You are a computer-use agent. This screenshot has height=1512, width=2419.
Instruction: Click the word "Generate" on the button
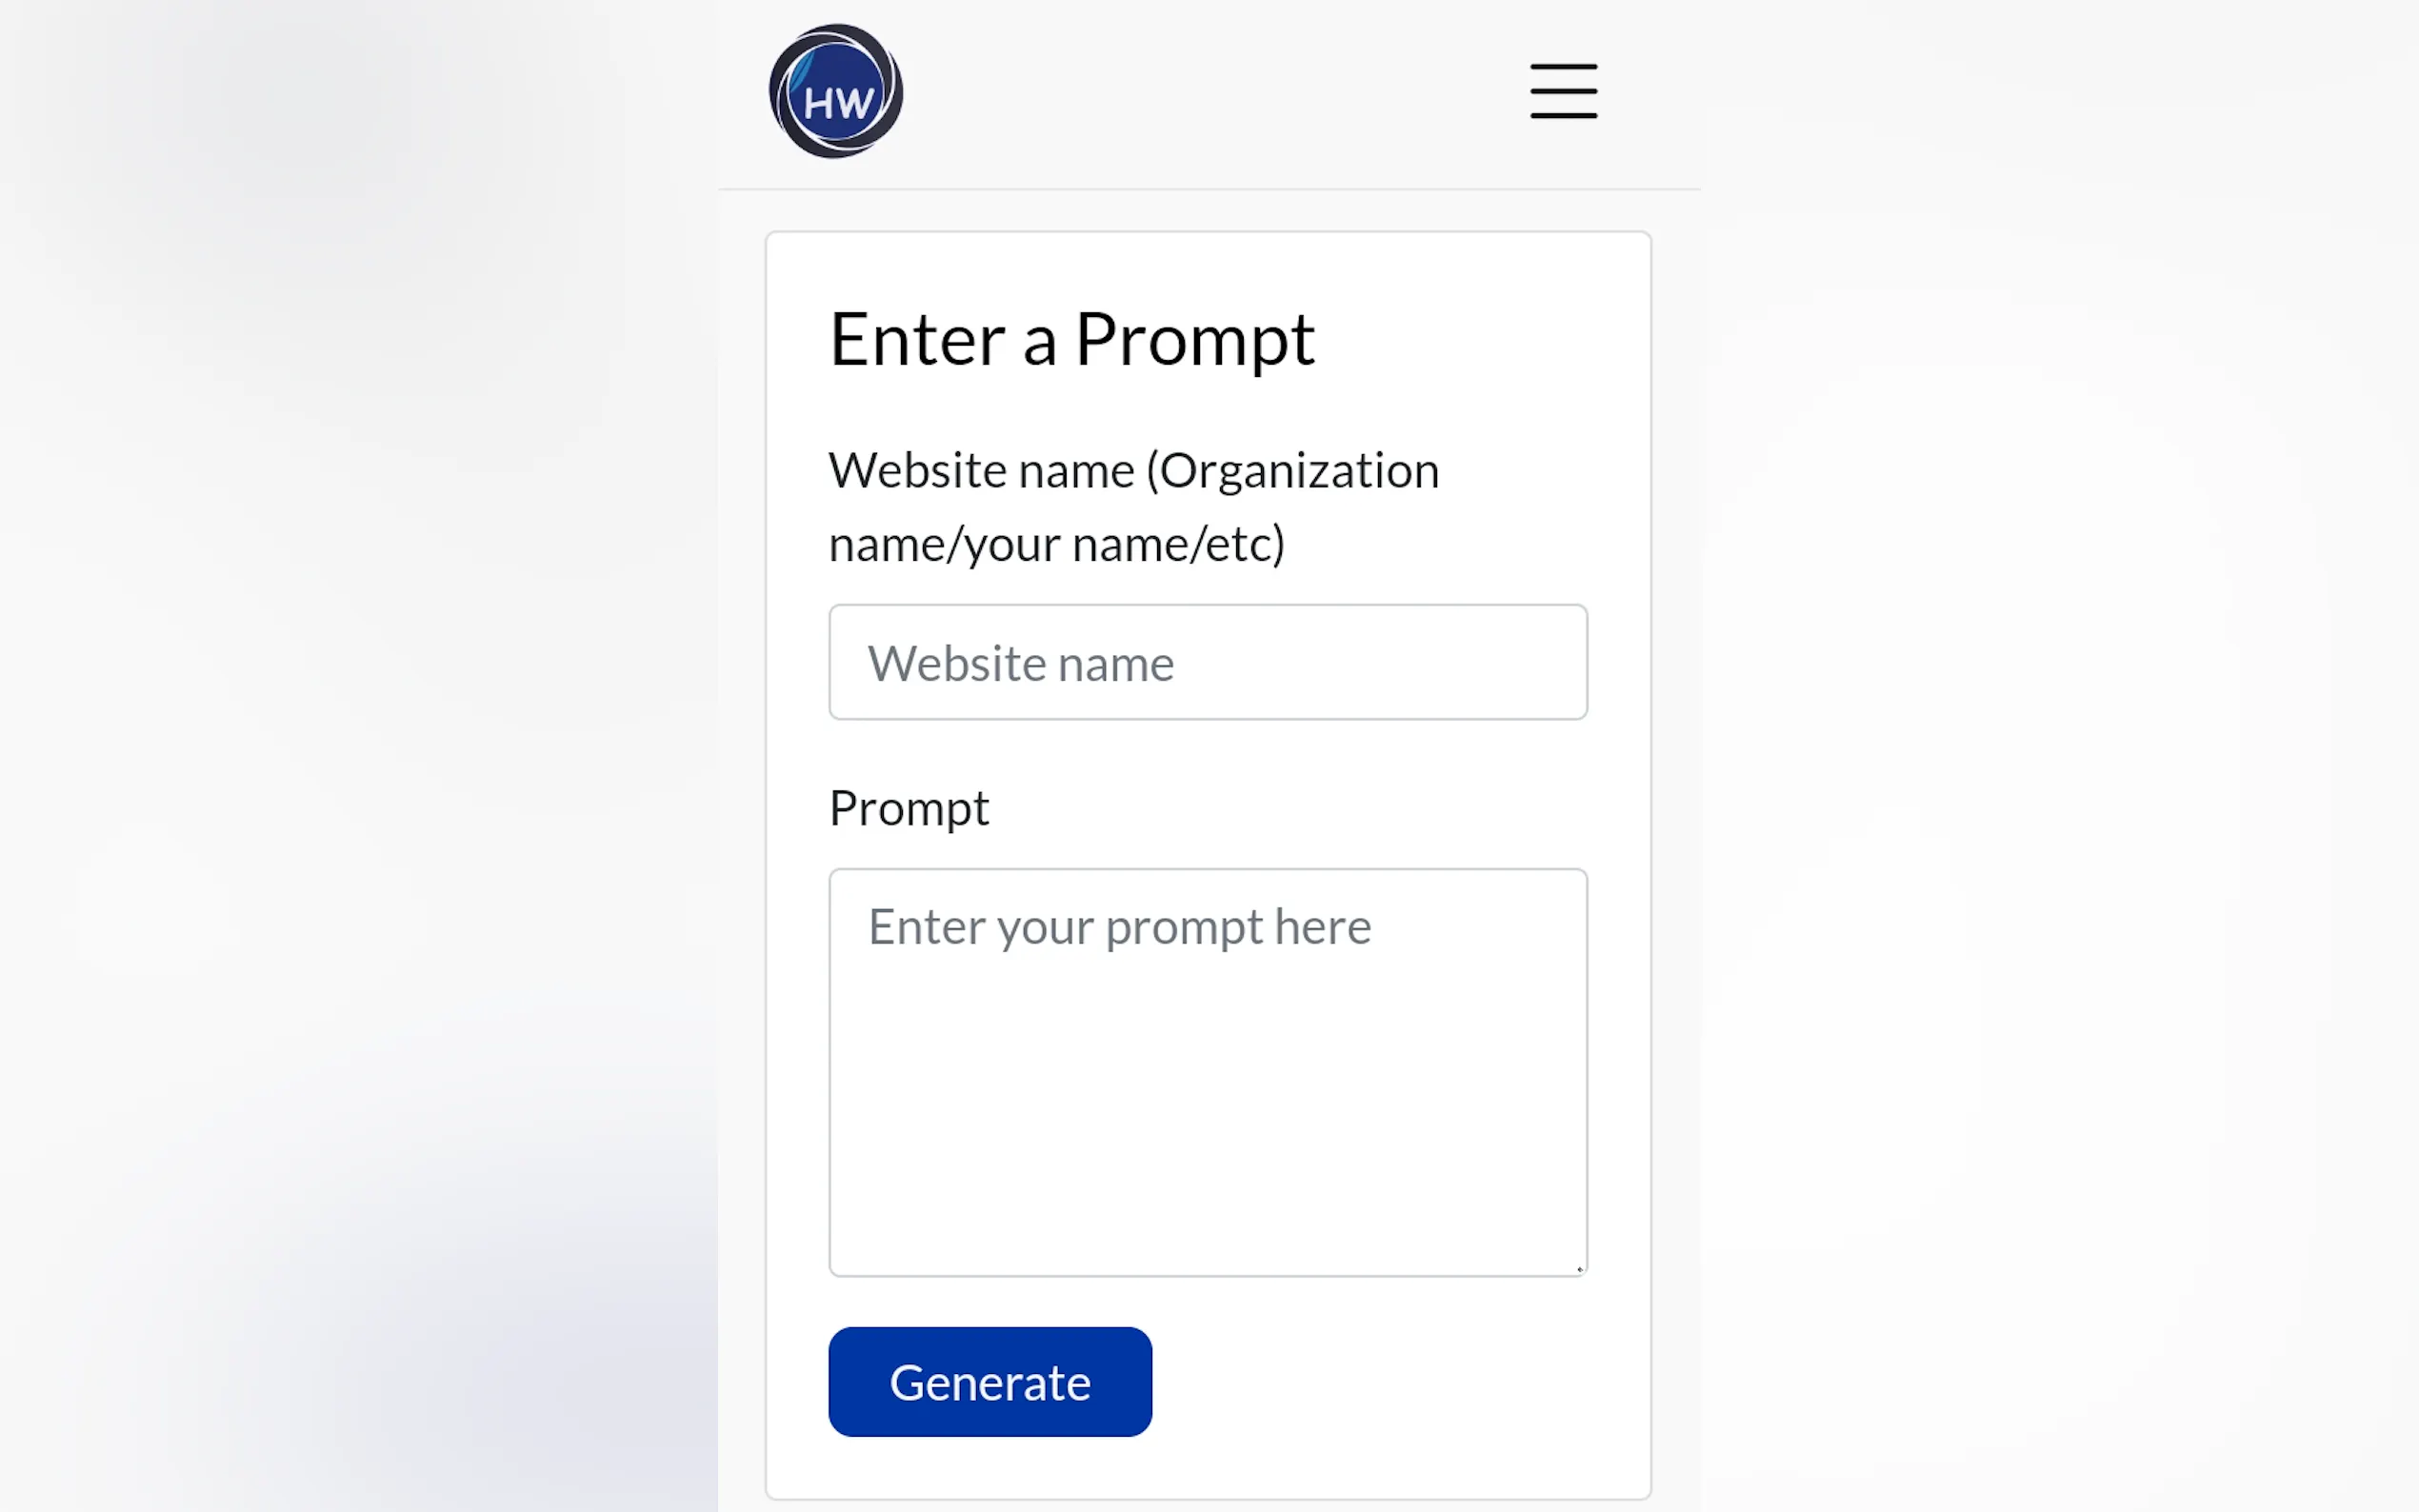989,1383
